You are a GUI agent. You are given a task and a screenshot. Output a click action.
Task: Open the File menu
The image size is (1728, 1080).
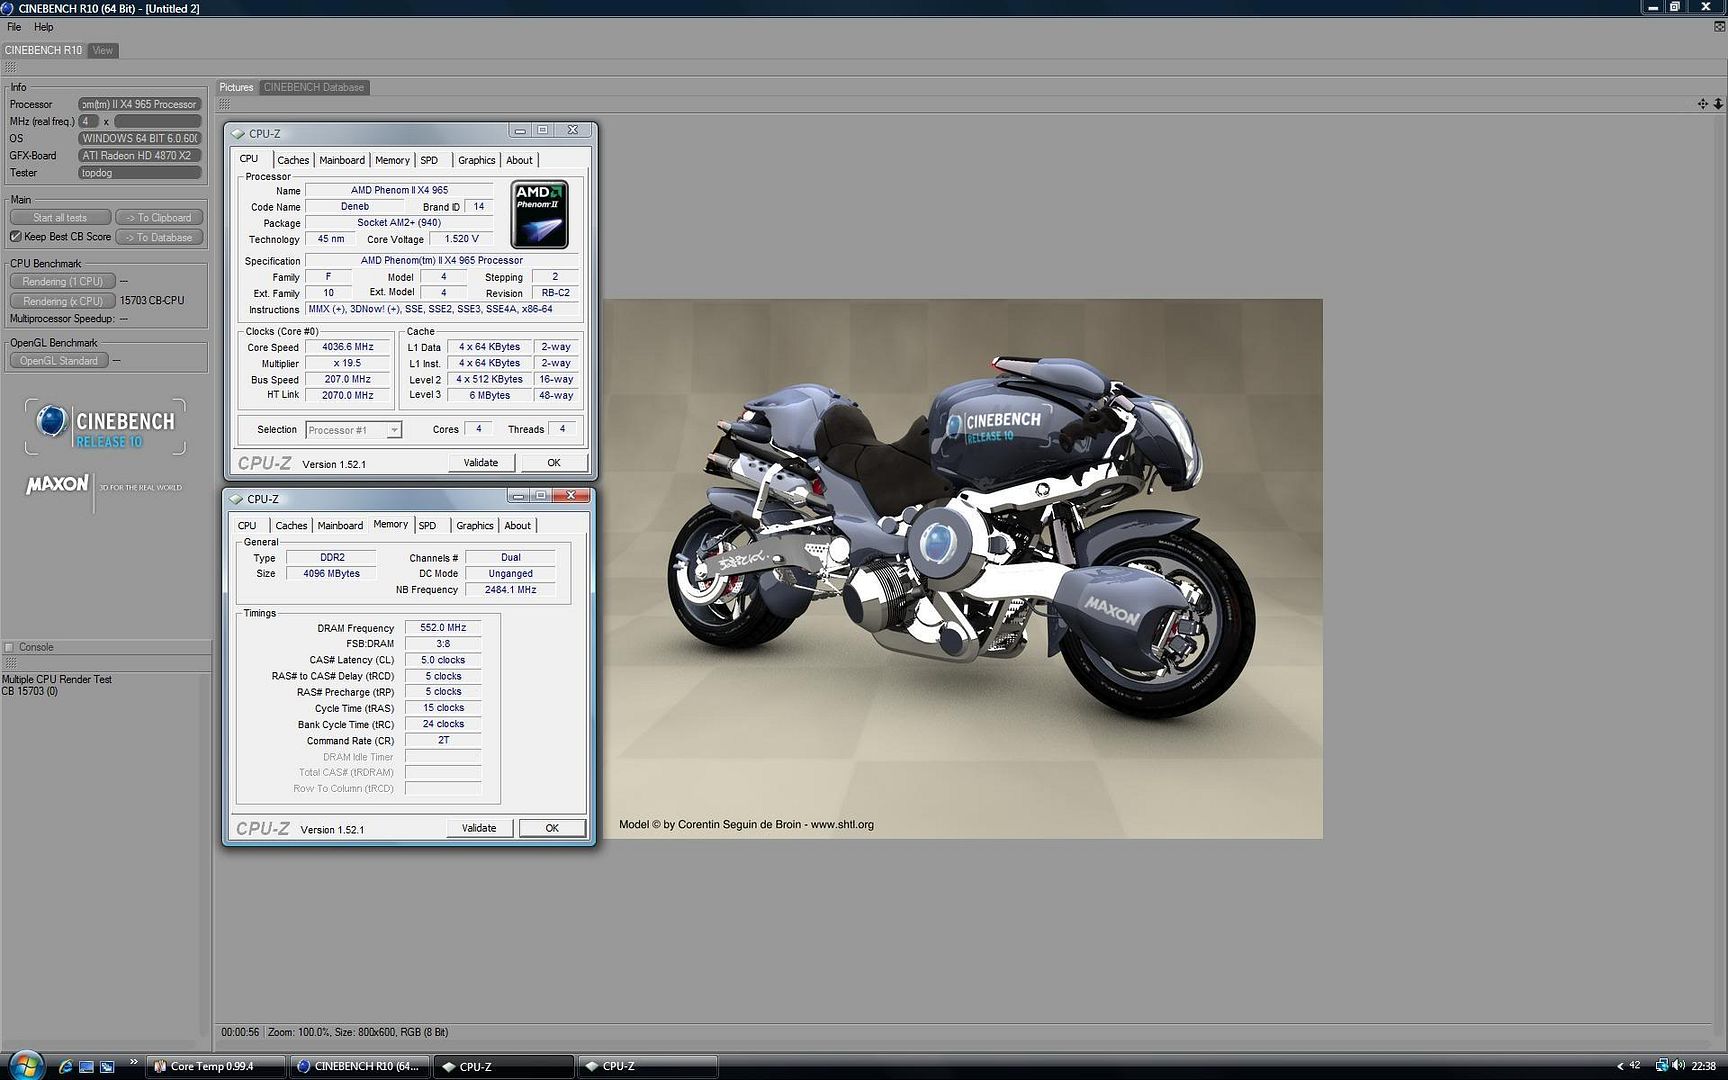pos(14,27)
